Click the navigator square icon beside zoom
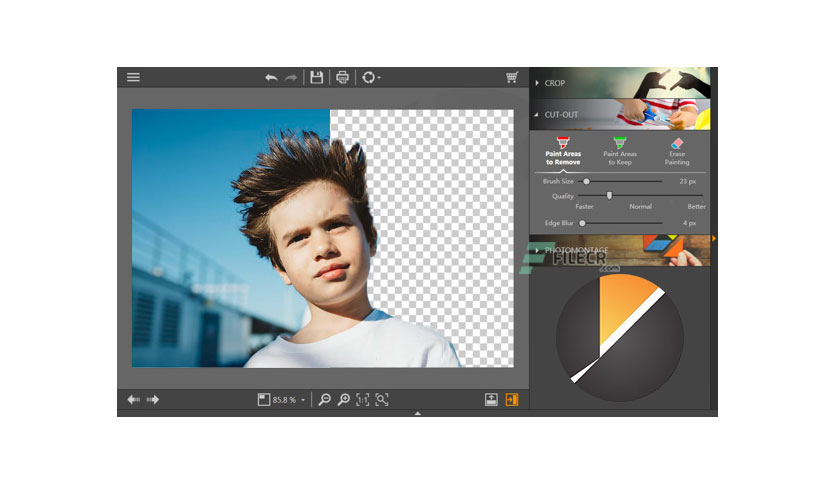 (x=263, y=399)
